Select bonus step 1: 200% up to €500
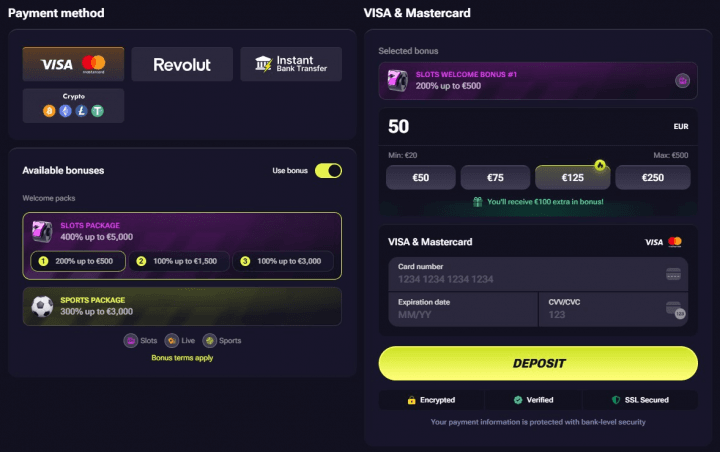This screenshot has height=452, width=720. 78,261
